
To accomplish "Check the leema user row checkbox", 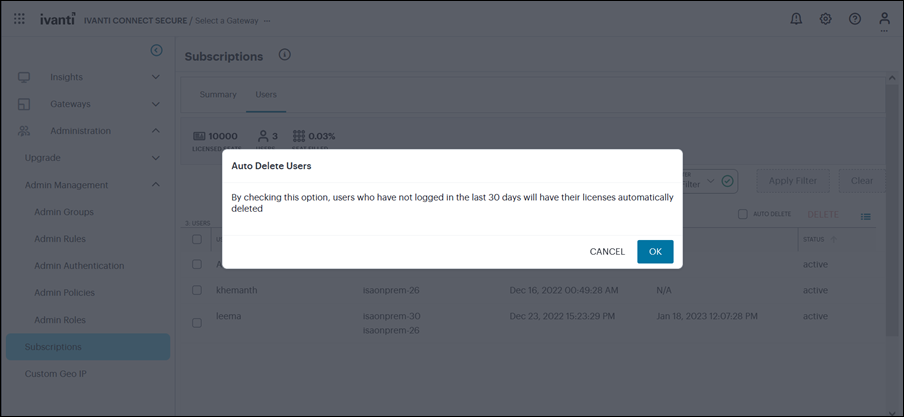I will pyautogui.click(x=197, y=323).
